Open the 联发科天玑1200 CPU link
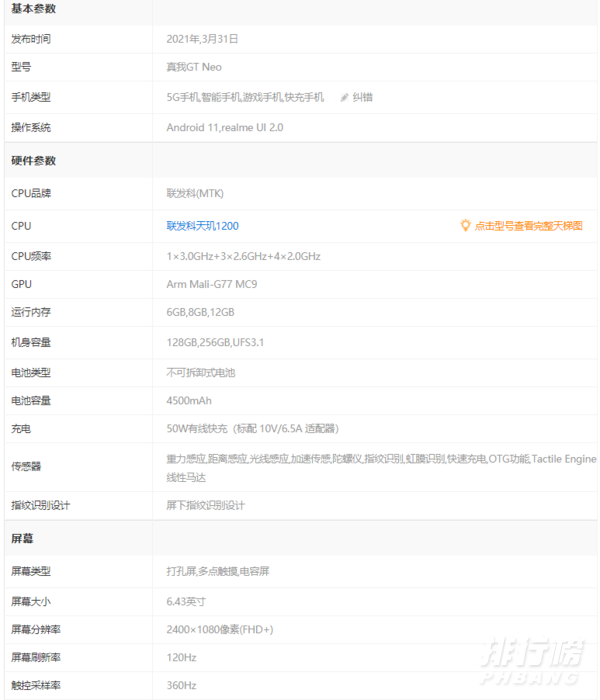The image size is (600, 700). pyautogui.click(x=203, y=226)
